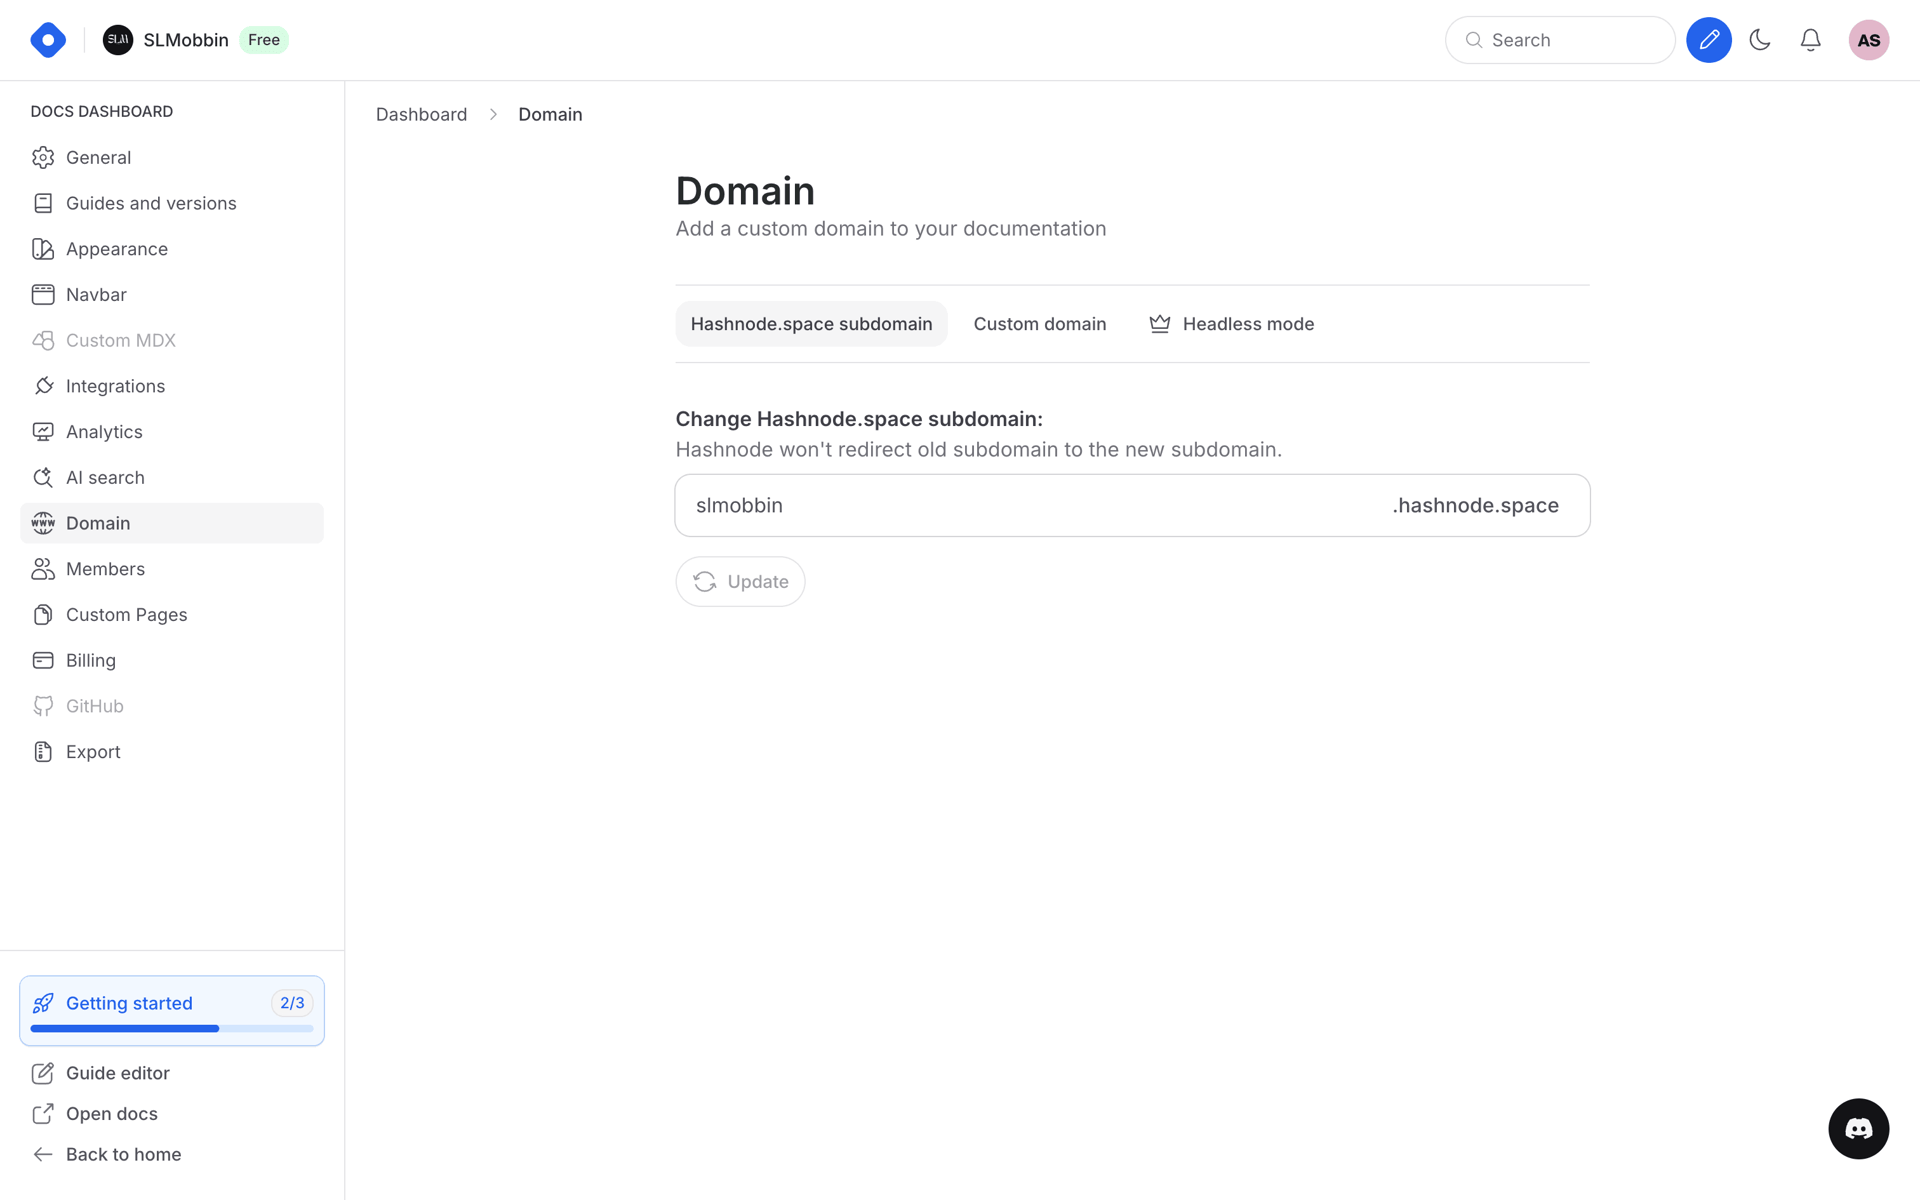Viewport: 1920px width, 1200px height.
Task: Click the Dashboard breadcrumb link
Action: coord(421,114)
